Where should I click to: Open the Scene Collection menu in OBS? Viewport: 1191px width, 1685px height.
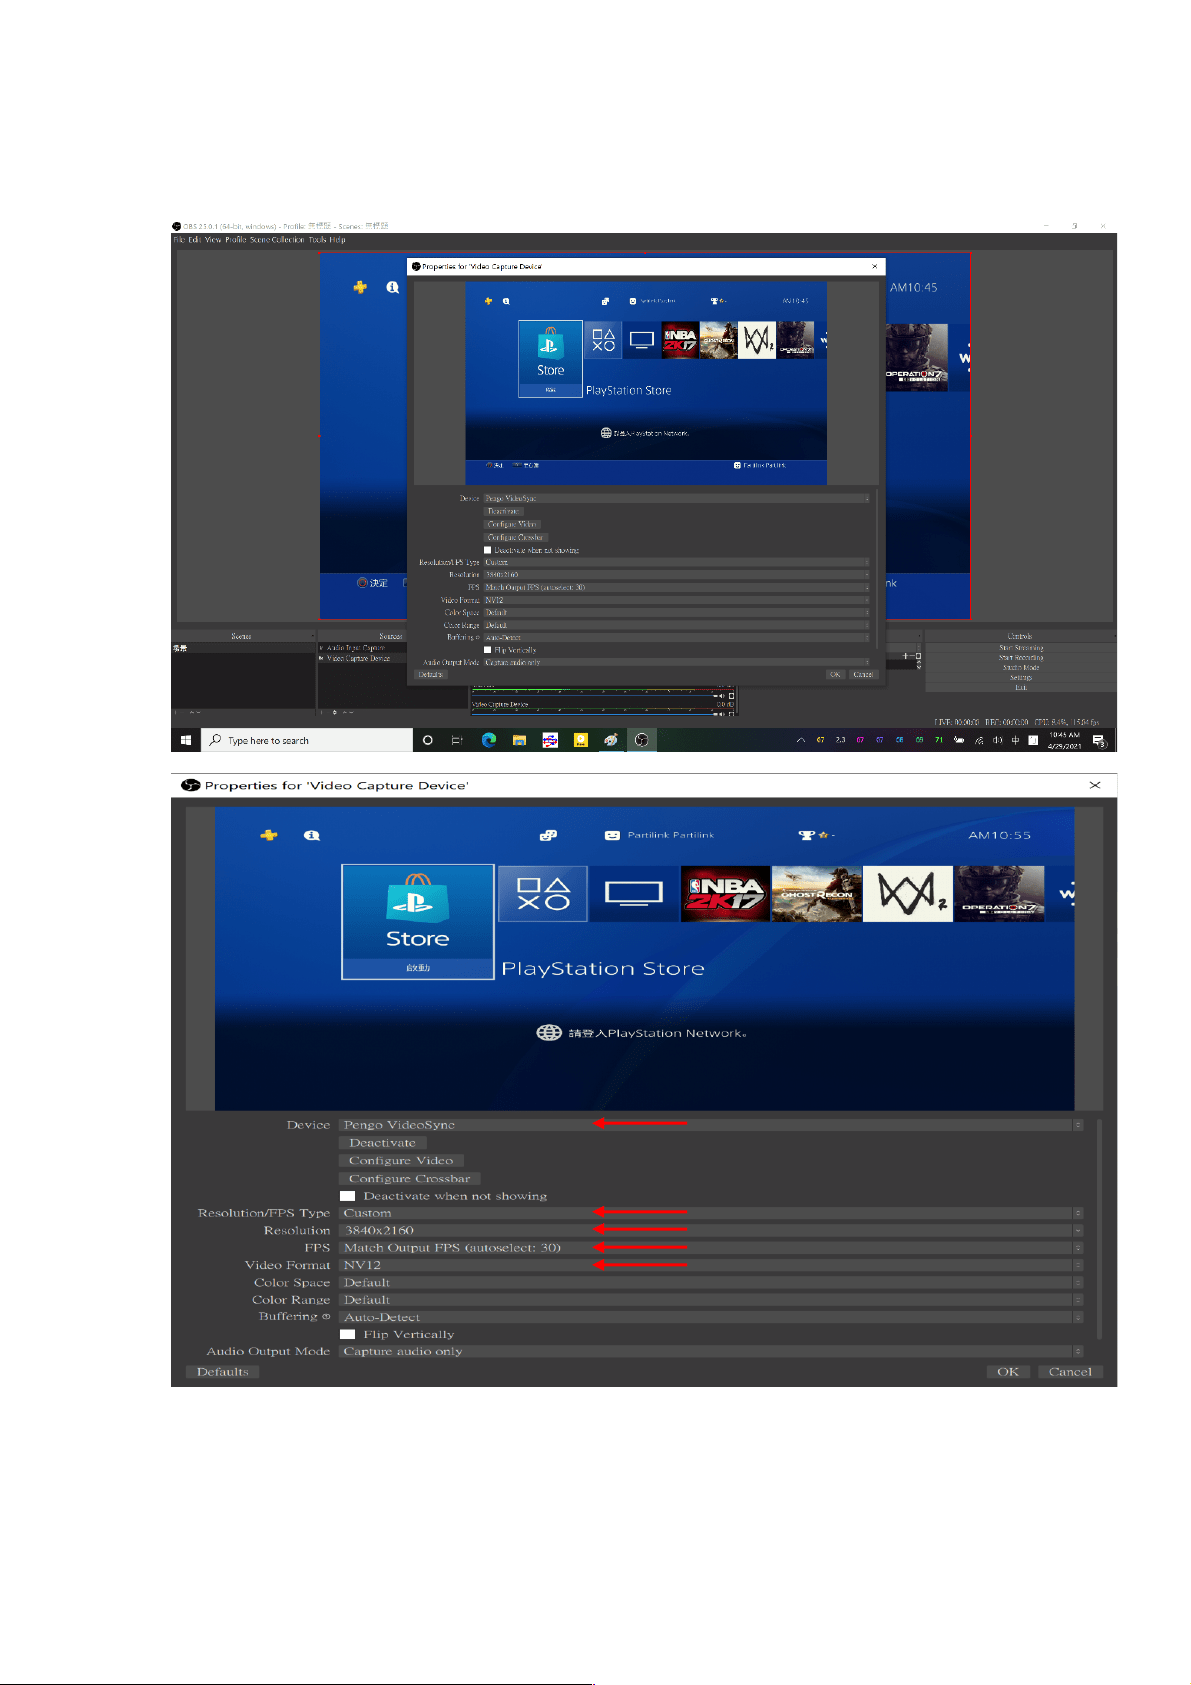[277, 240]
